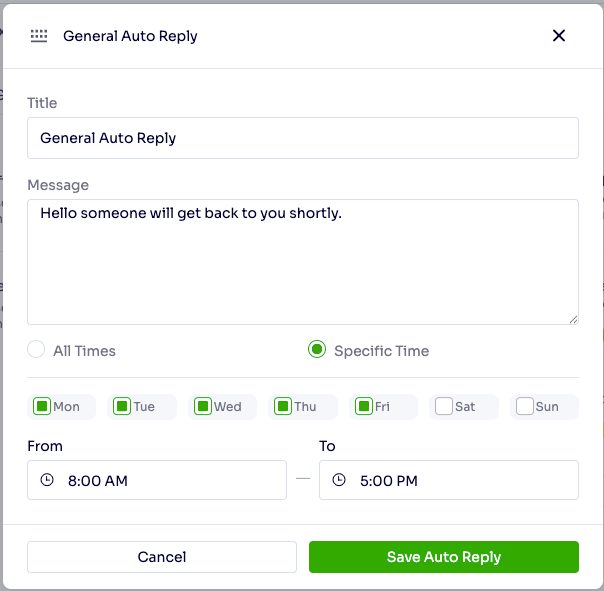Click the clock icon in From field
This screenshot has width=604, height=591.
(47, 480)
